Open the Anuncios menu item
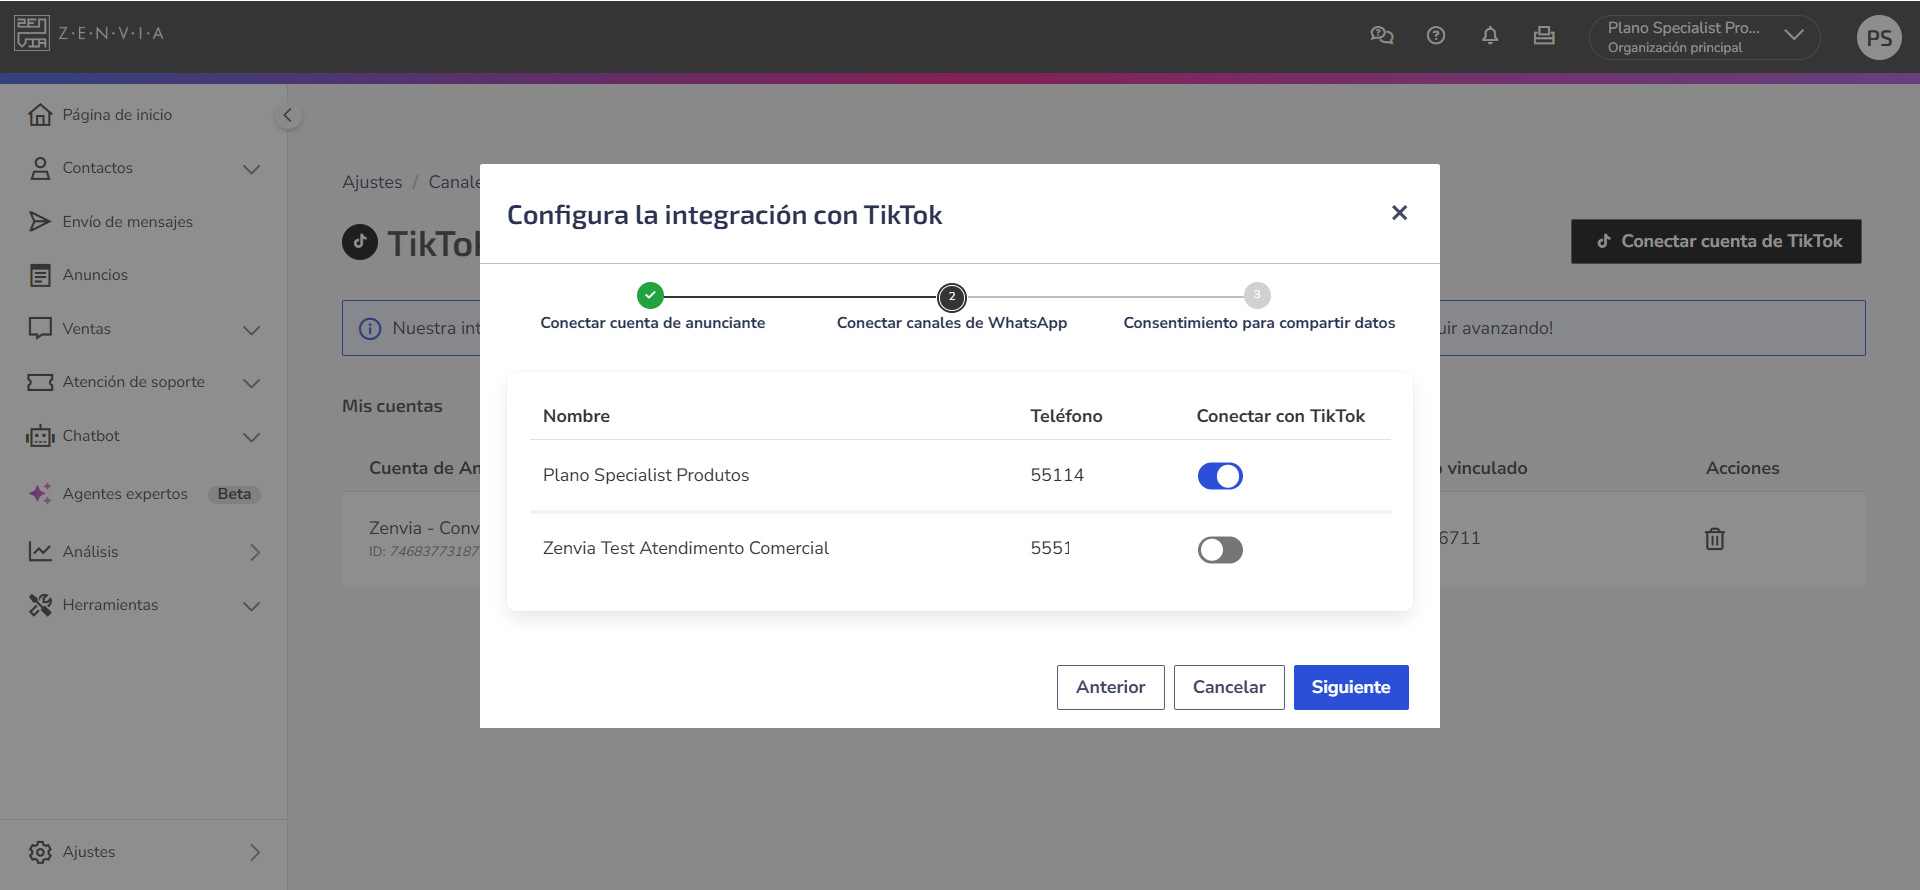Viewport: 1920px width, 890px height. 95,275
